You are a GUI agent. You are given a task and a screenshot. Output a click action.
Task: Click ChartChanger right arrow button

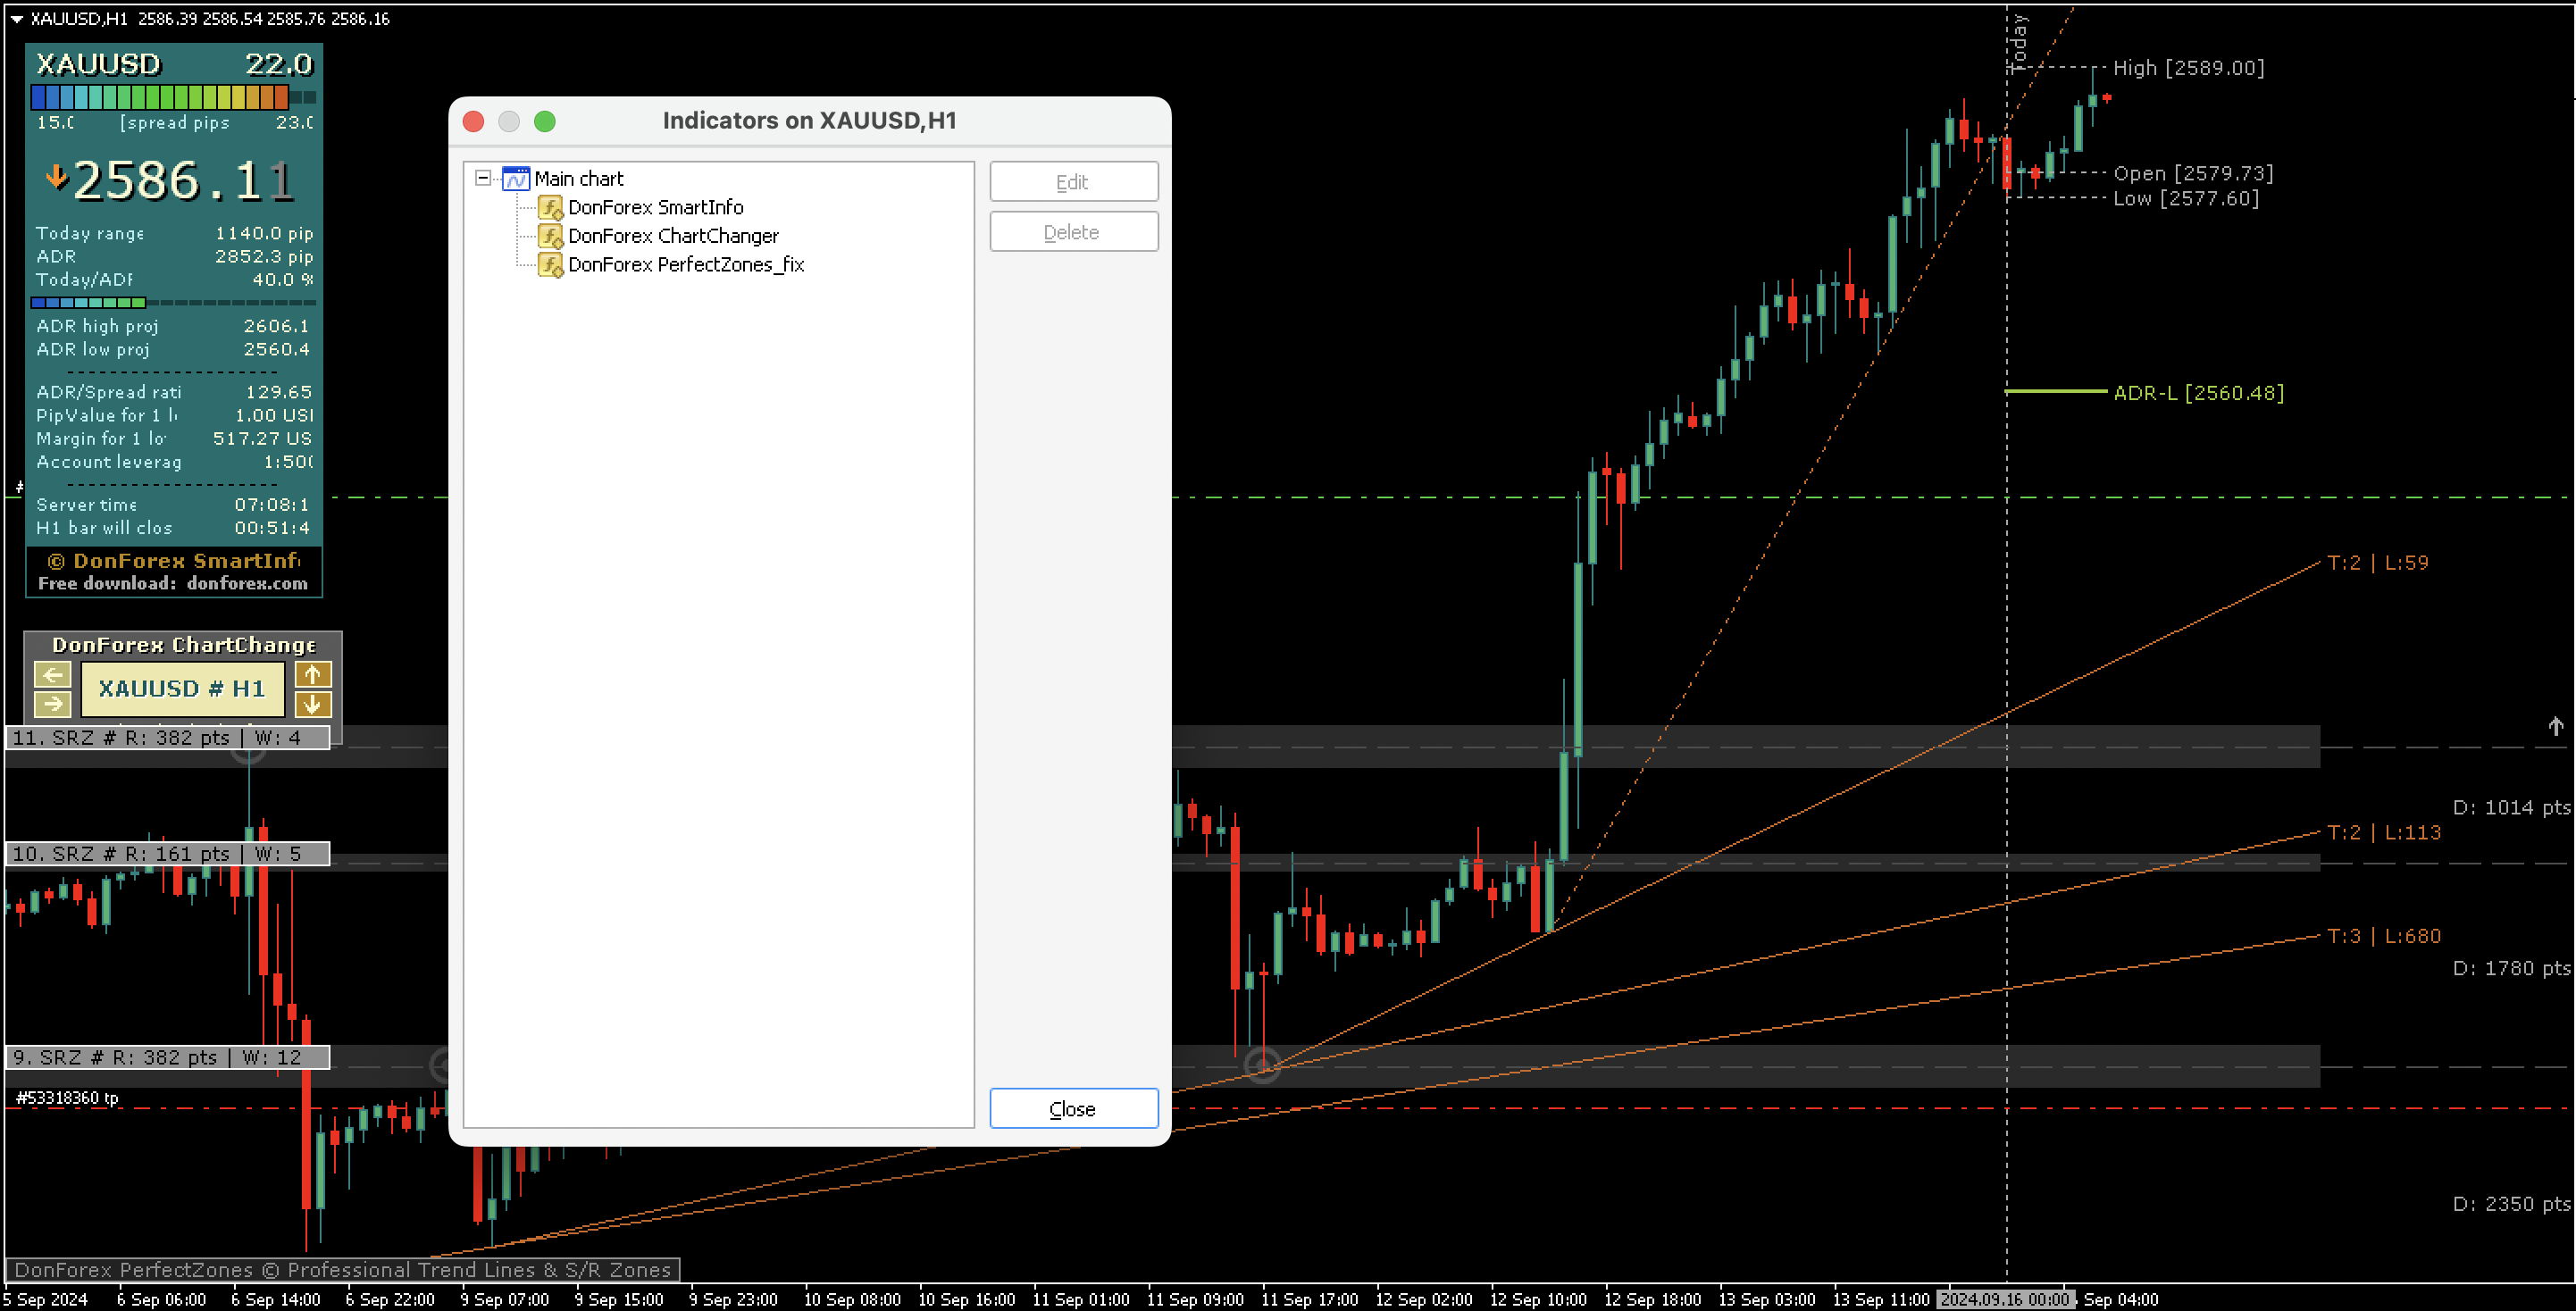pos(53,704)
